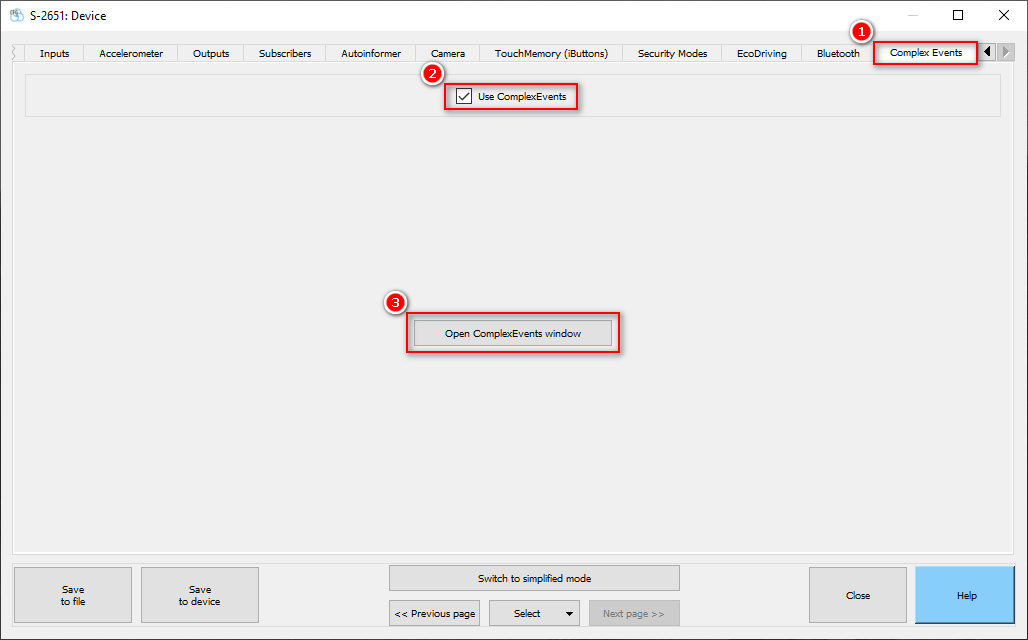Open the ComplexEvents window
Image resolution: width=1028 pixels, height=640 pixels.
point(512,333)
